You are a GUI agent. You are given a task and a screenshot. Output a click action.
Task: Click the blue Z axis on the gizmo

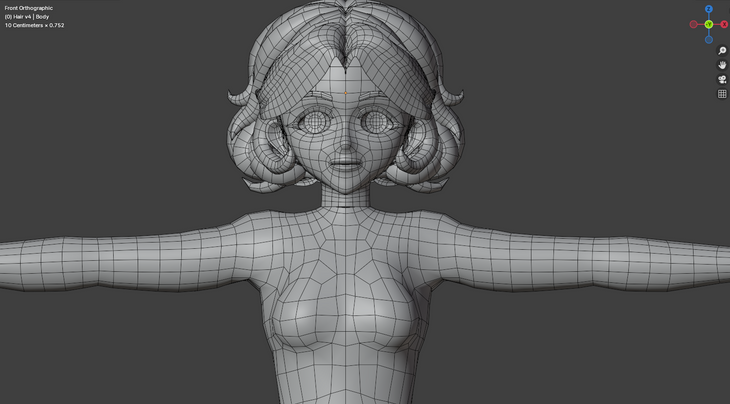709,9
